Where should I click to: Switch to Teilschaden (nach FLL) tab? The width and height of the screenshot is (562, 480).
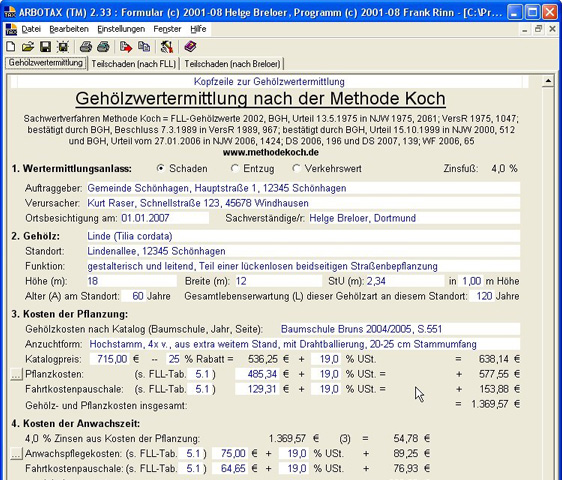(x=134, y=64)
